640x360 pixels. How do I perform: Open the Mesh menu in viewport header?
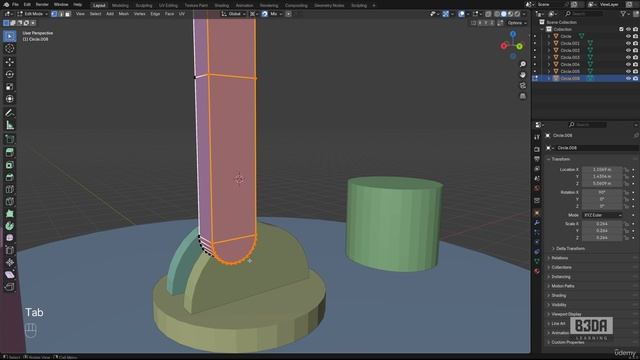(x=123, y=14)
